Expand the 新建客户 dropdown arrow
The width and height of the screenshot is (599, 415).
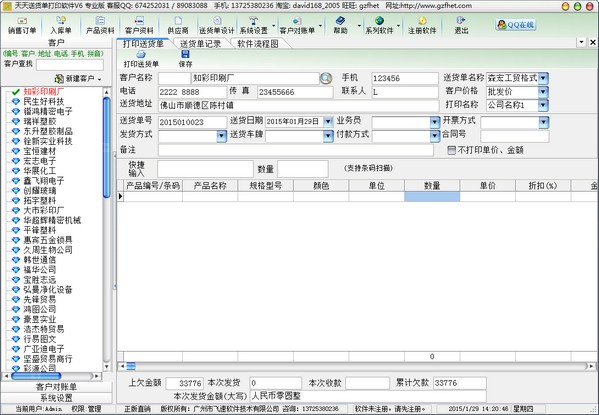[100, 79]
